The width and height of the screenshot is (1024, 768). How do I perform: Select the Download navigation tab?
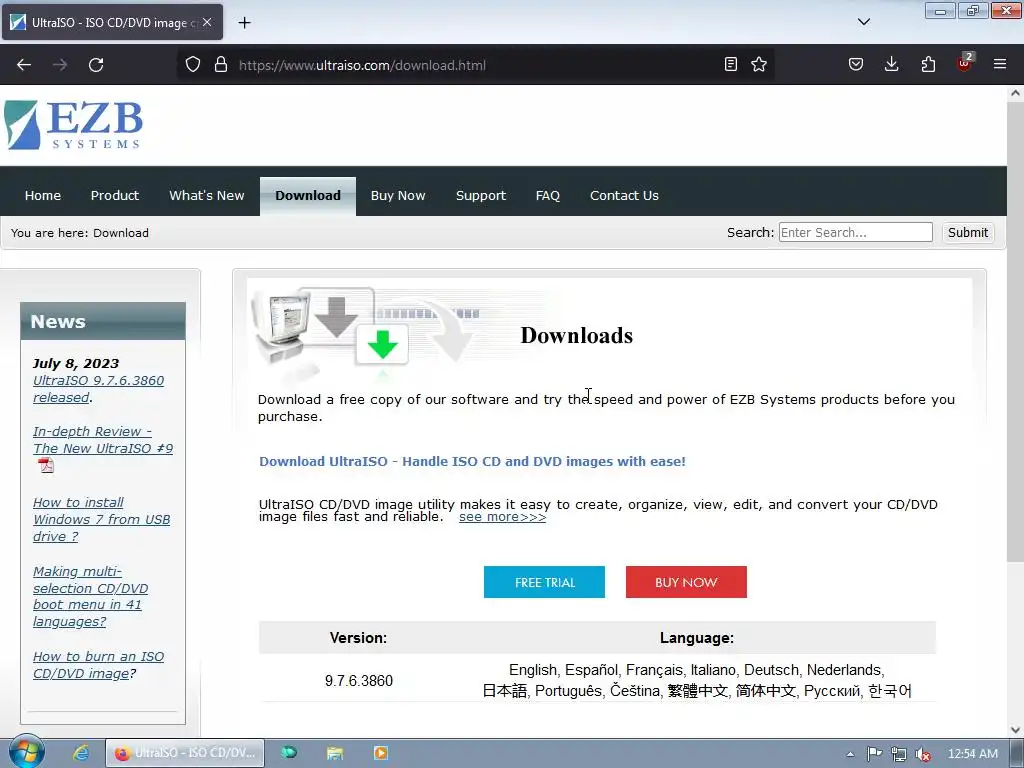click(x=308, y=195)
